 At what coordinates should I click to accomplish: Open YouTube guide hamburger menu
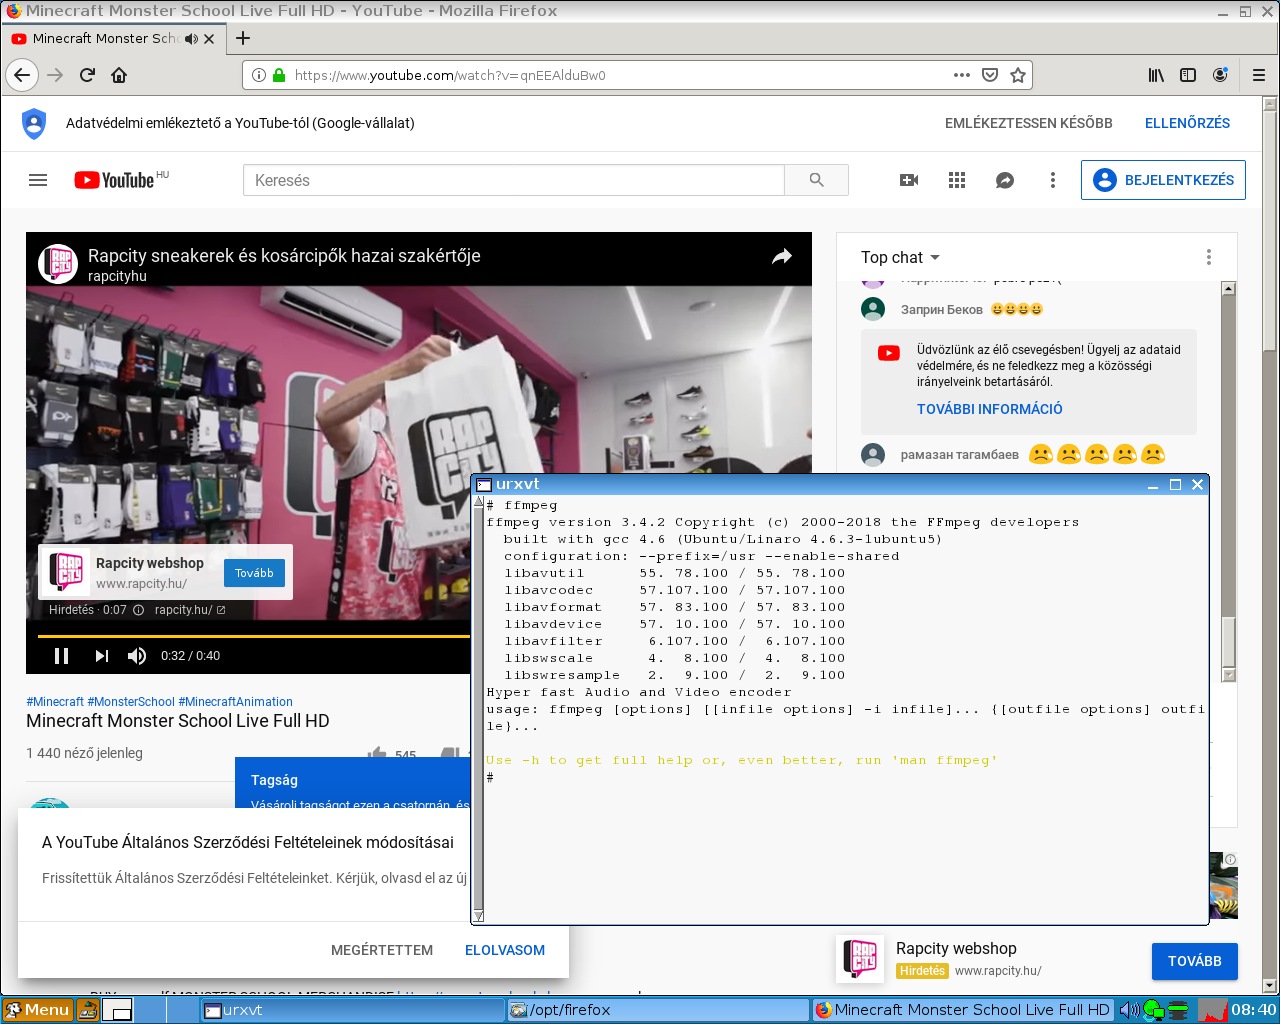click(x=38, y=180)
